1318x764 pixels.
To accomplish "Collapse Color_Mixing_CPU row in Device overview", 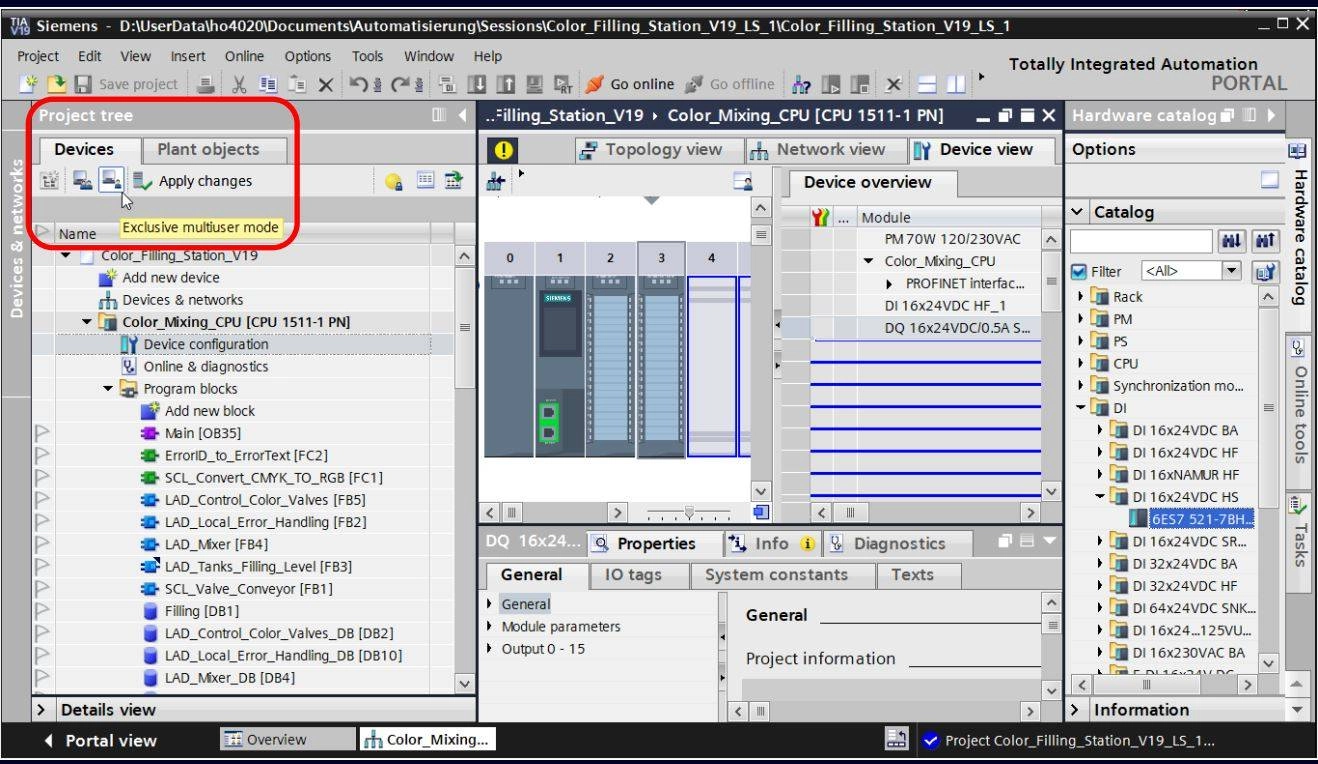I will (870, 261).
